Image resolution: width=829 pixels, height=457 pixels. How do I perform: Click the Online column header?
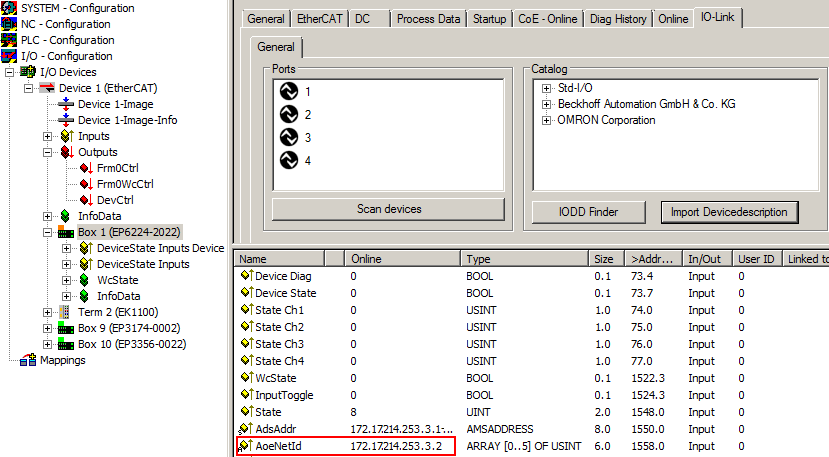[x=403, y=259]
